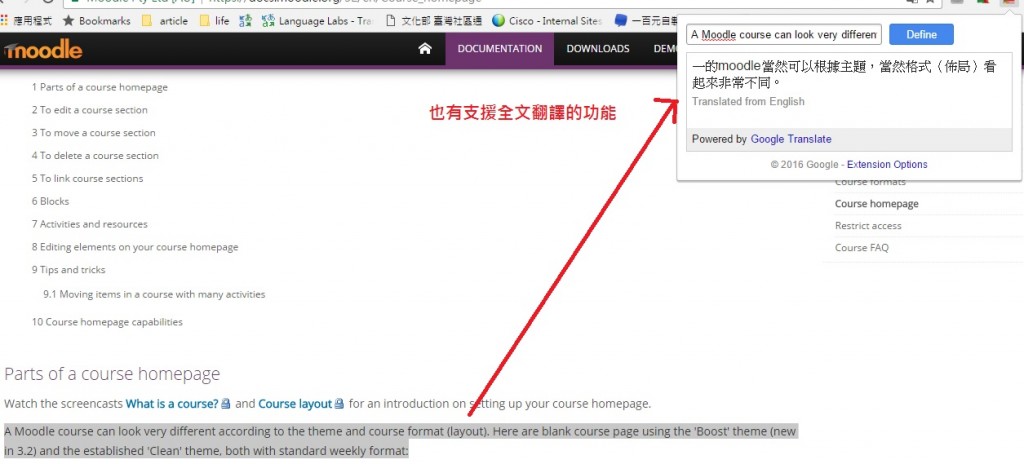This screenshot has height=464, width=1024.
Task: Select the DOWNLOADS nav tab
Action: click(x=598, y=49)
